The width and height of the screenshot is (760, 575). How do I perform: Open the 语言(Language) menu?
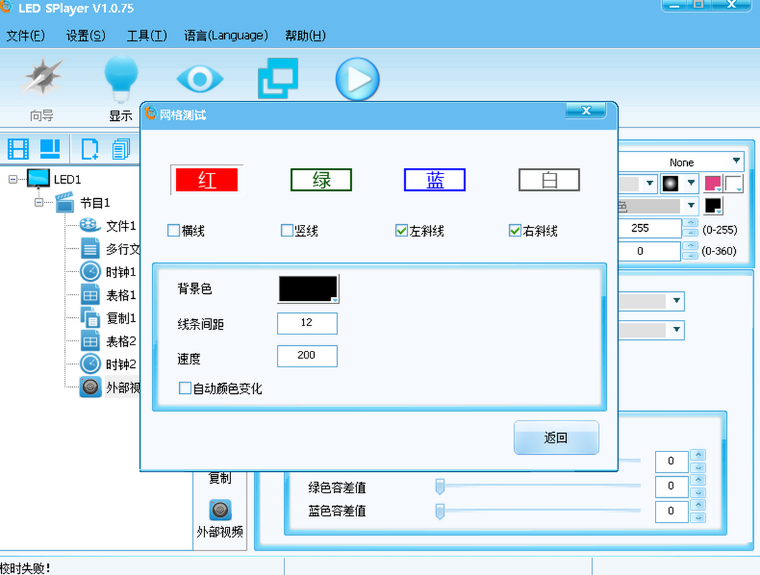225,35
